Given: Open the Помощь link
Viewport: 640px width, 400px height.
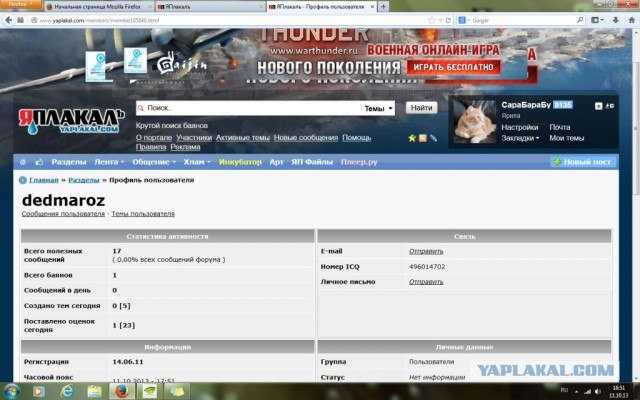Looking at the screenshot, I should tap(356, 138).
